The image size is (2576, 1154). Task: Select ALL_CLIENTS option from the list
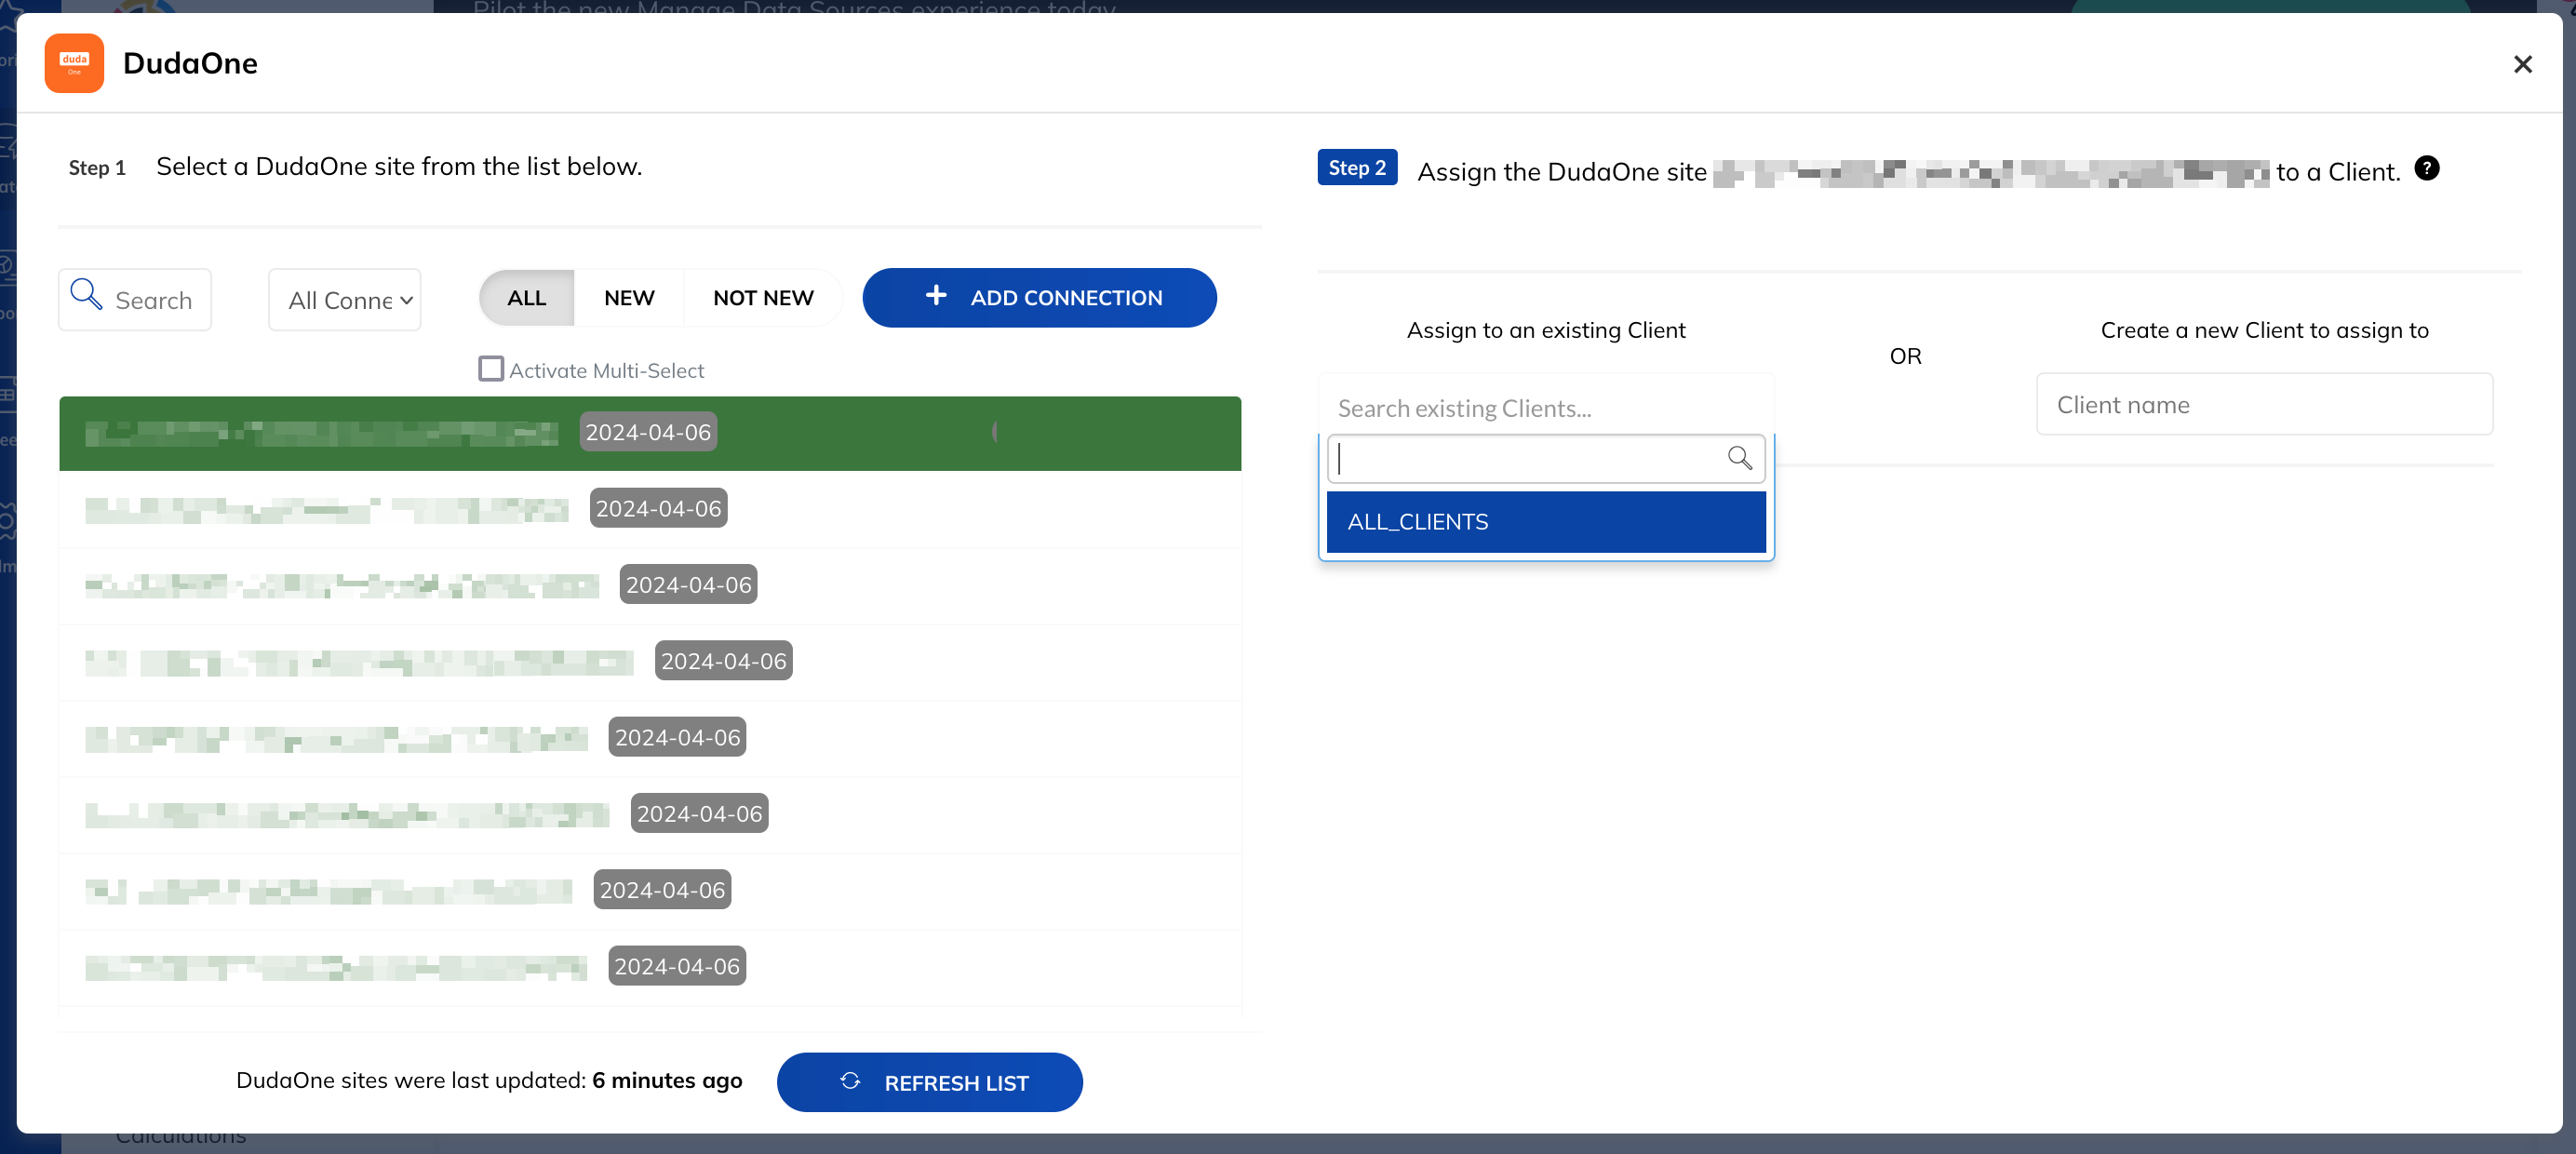[x=1544, y=522]
